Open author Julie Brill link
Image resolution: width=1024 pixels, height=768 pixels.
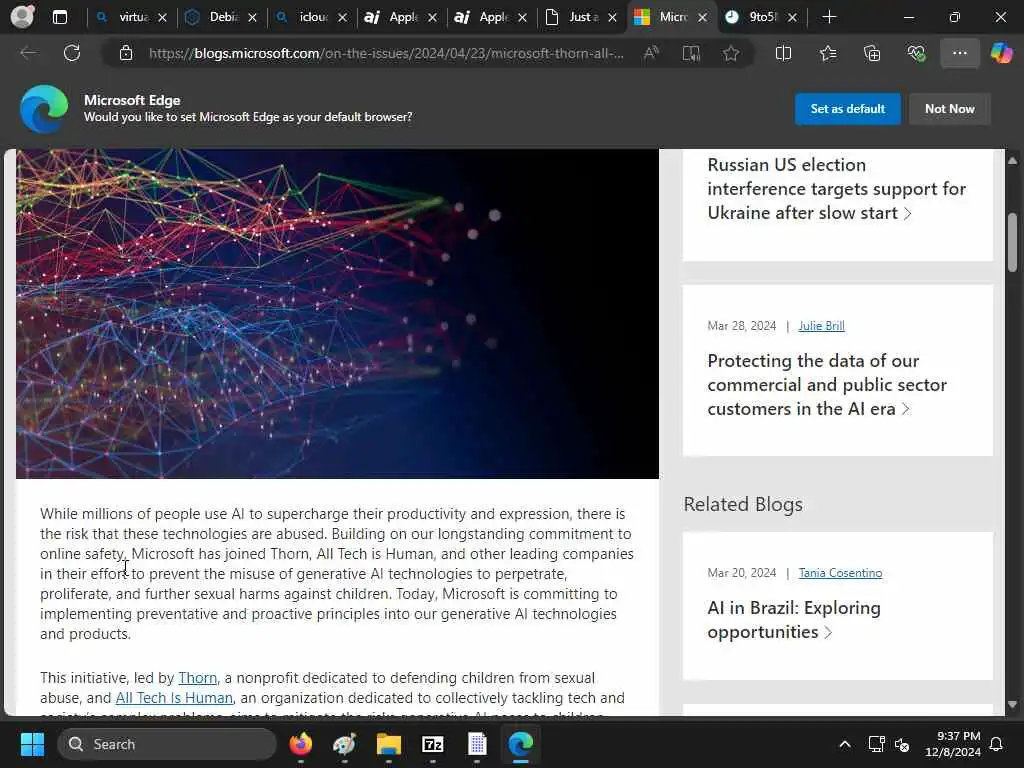822,326
